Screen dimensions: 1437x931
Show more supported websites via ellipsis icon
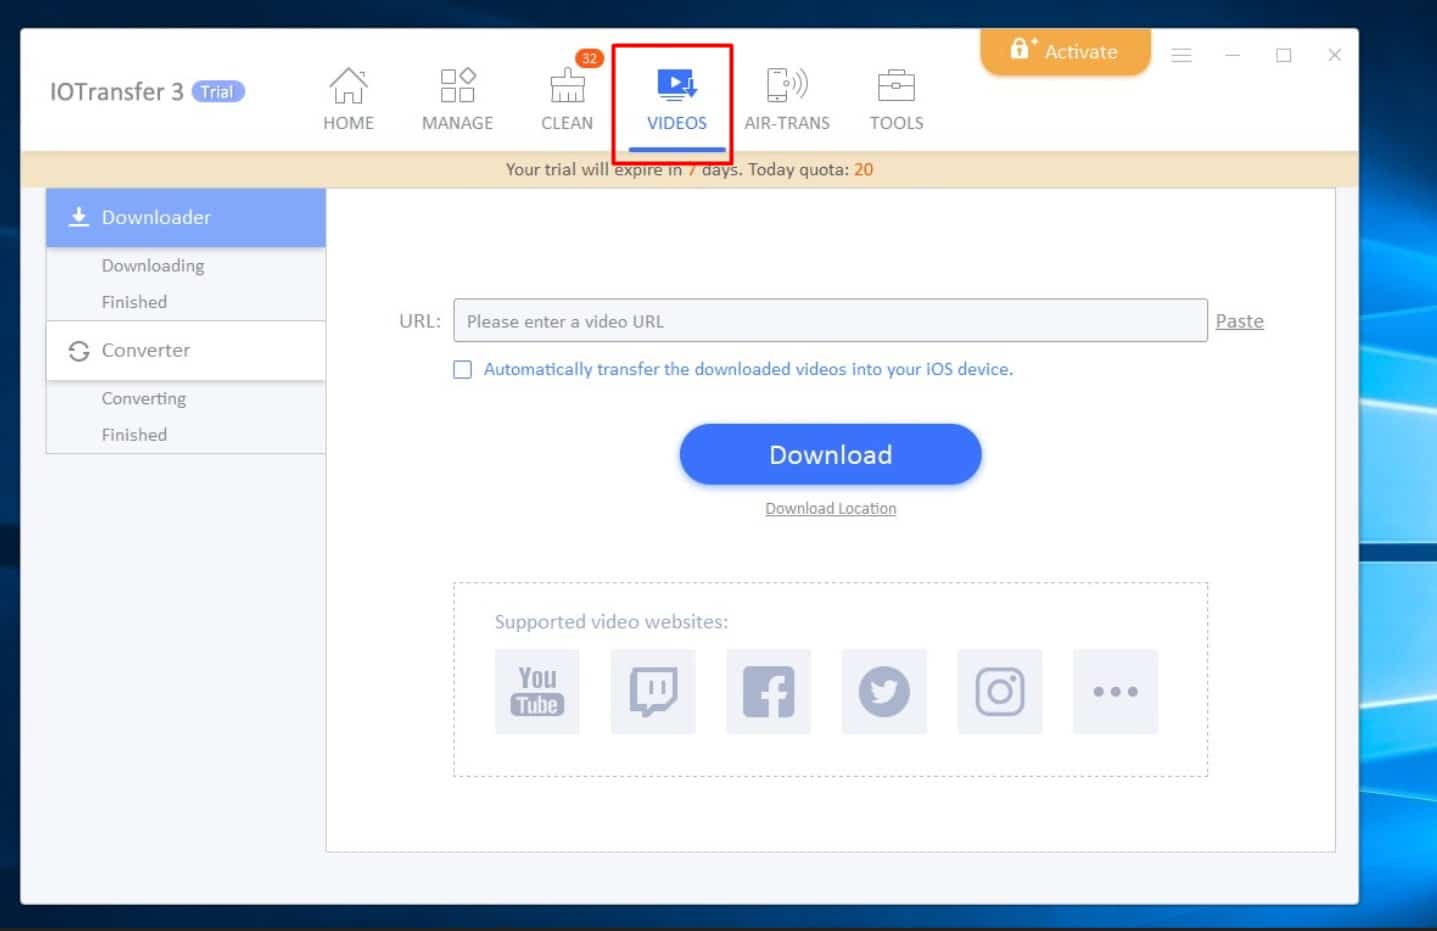(x=1115, y=691)
